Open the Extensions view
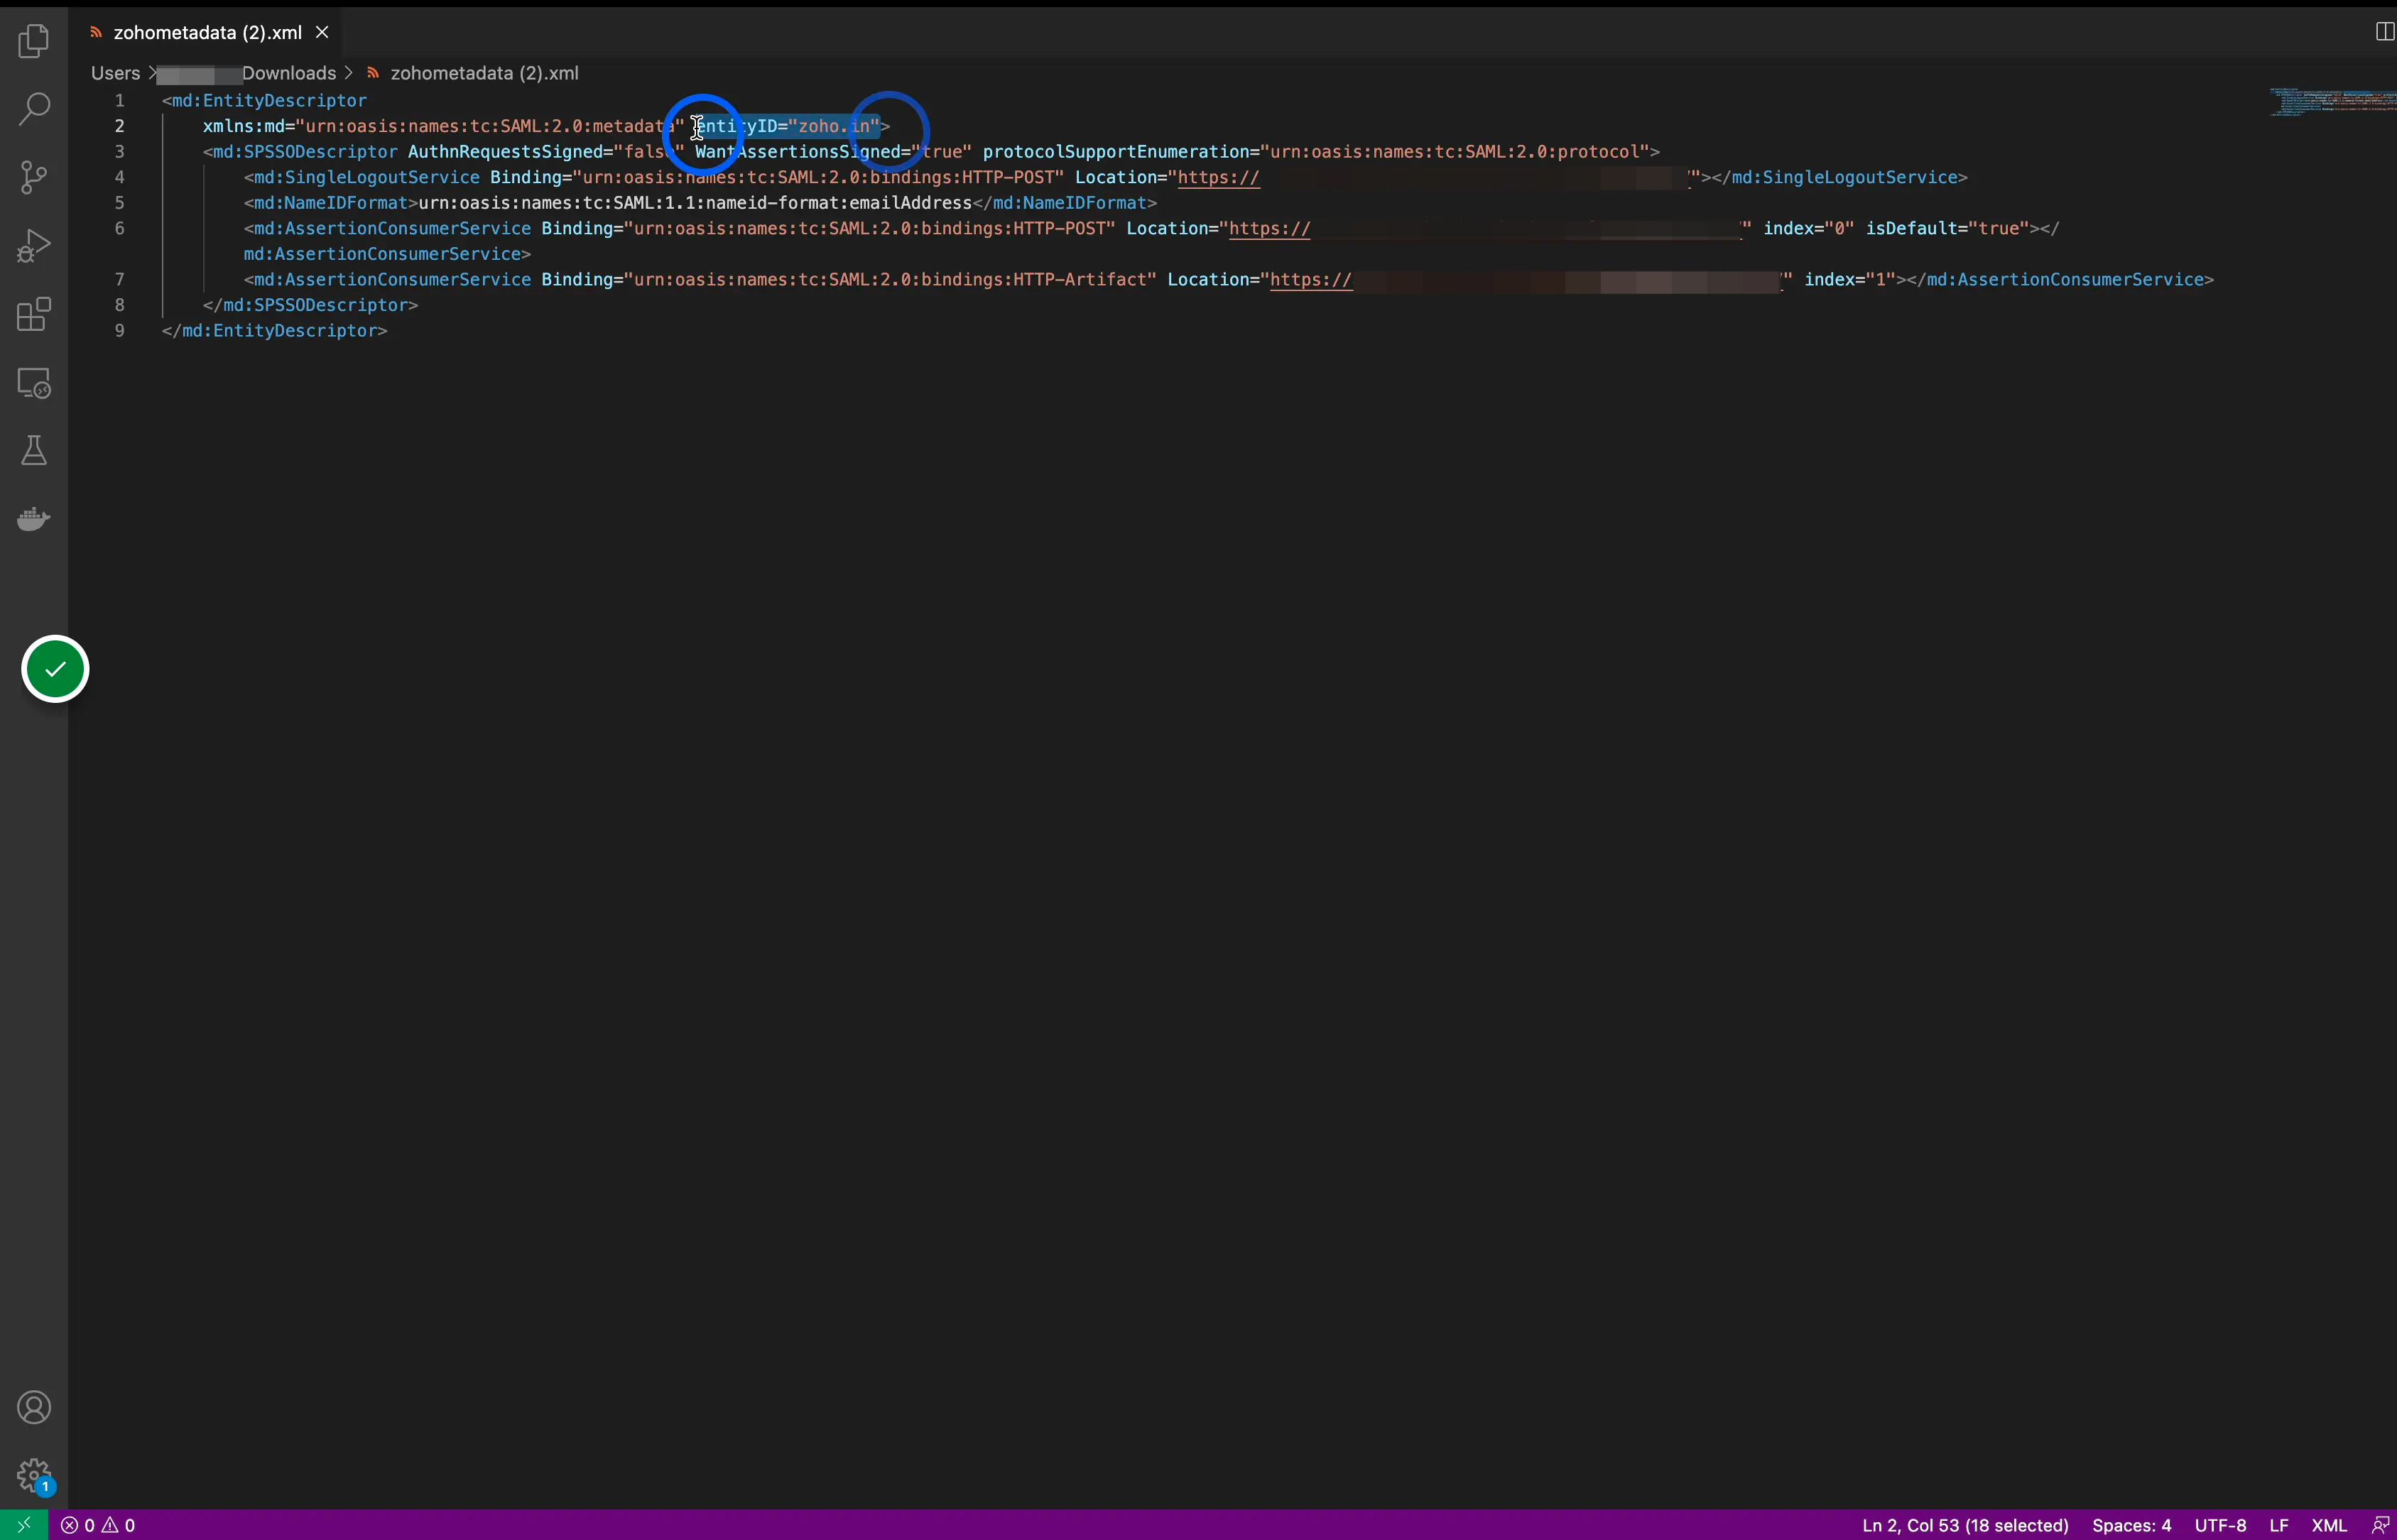Image resolution: width=2397 pixels, height=1540 pixels. (x=34, y=314)
